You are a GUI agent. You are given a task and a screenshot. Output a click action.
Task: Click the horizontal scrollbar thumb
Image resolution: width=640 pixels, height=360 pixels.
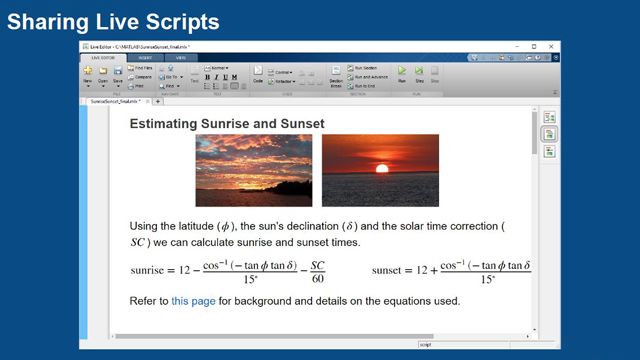click(274, 336)
